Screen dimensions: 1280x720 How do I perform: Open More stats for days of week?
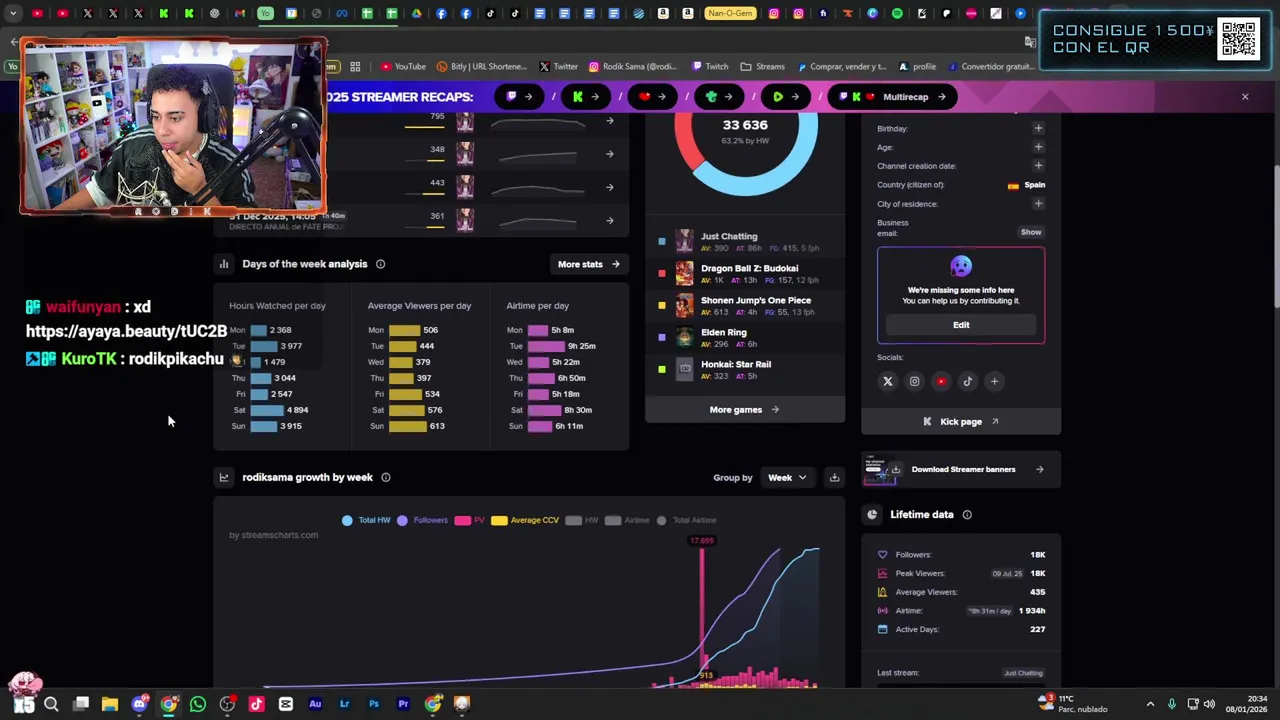[589, 264]
